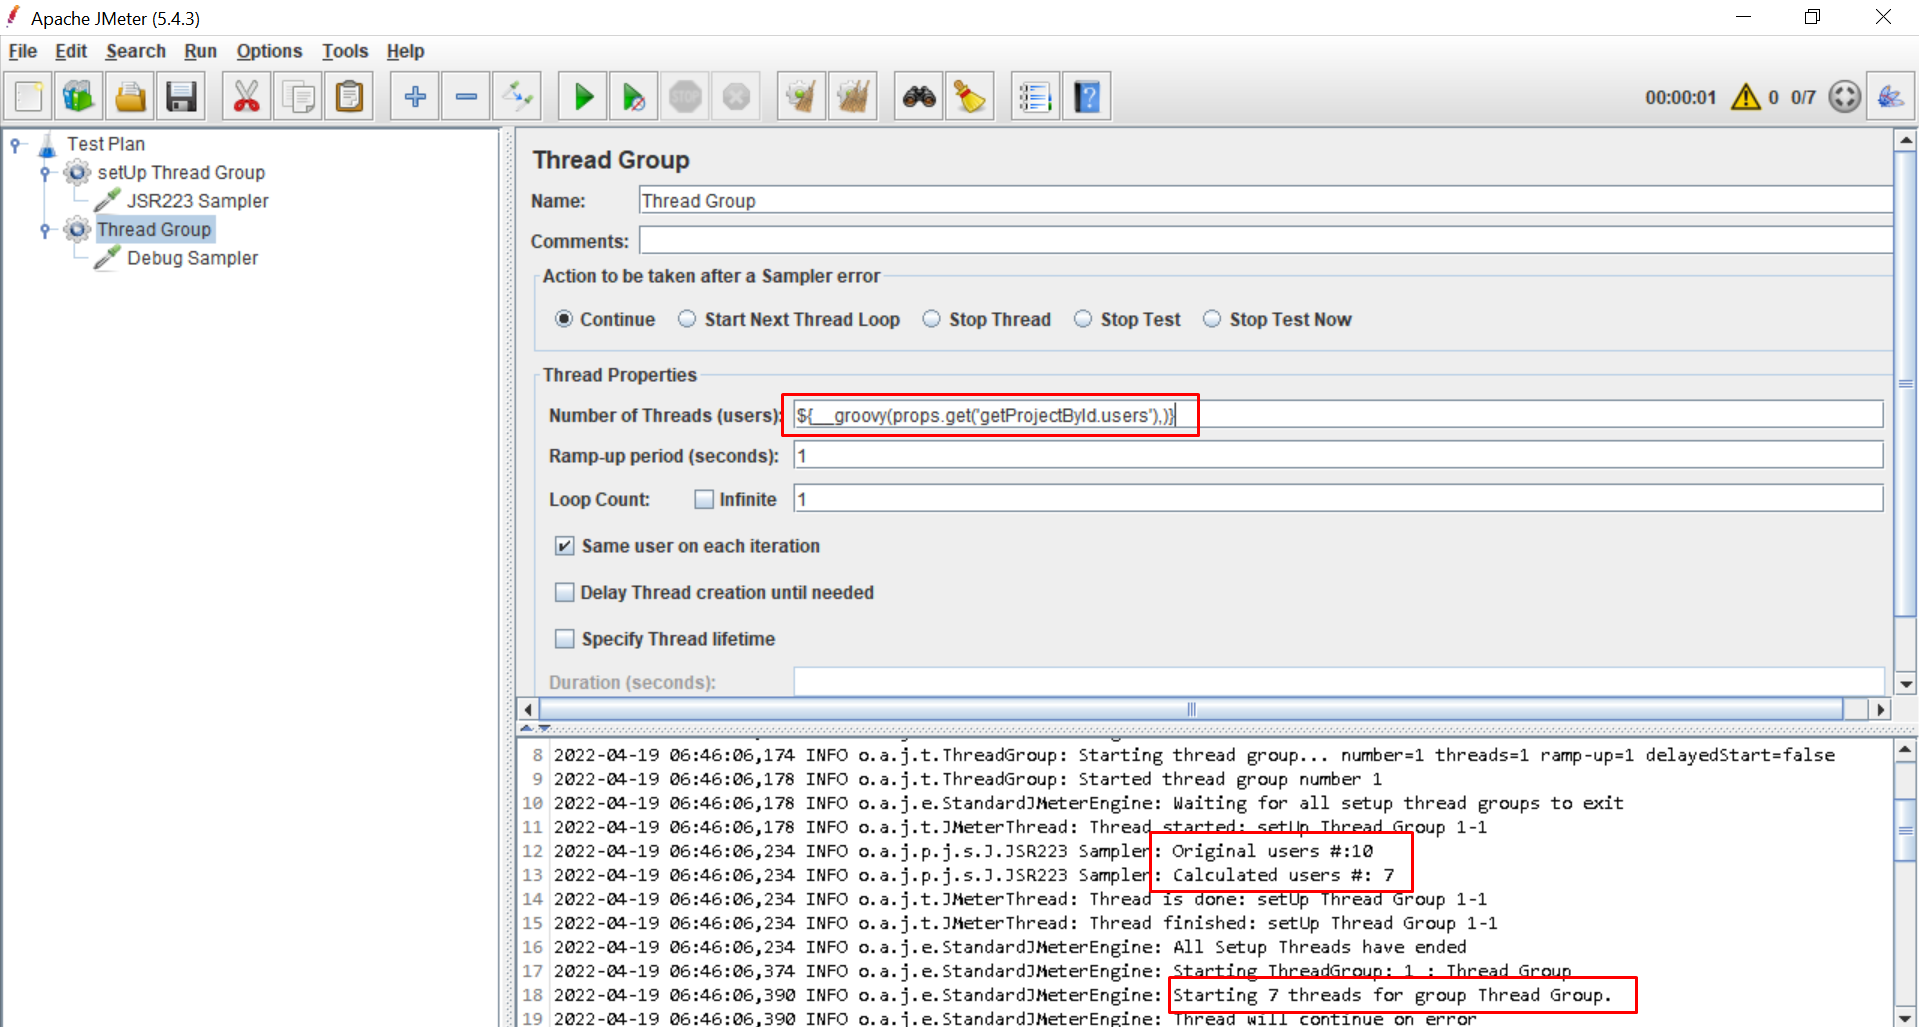The height and width of the screenshot is (1027, 1919).
Task: Paste using the clipboard icon
Action: (x=349, y=97)
